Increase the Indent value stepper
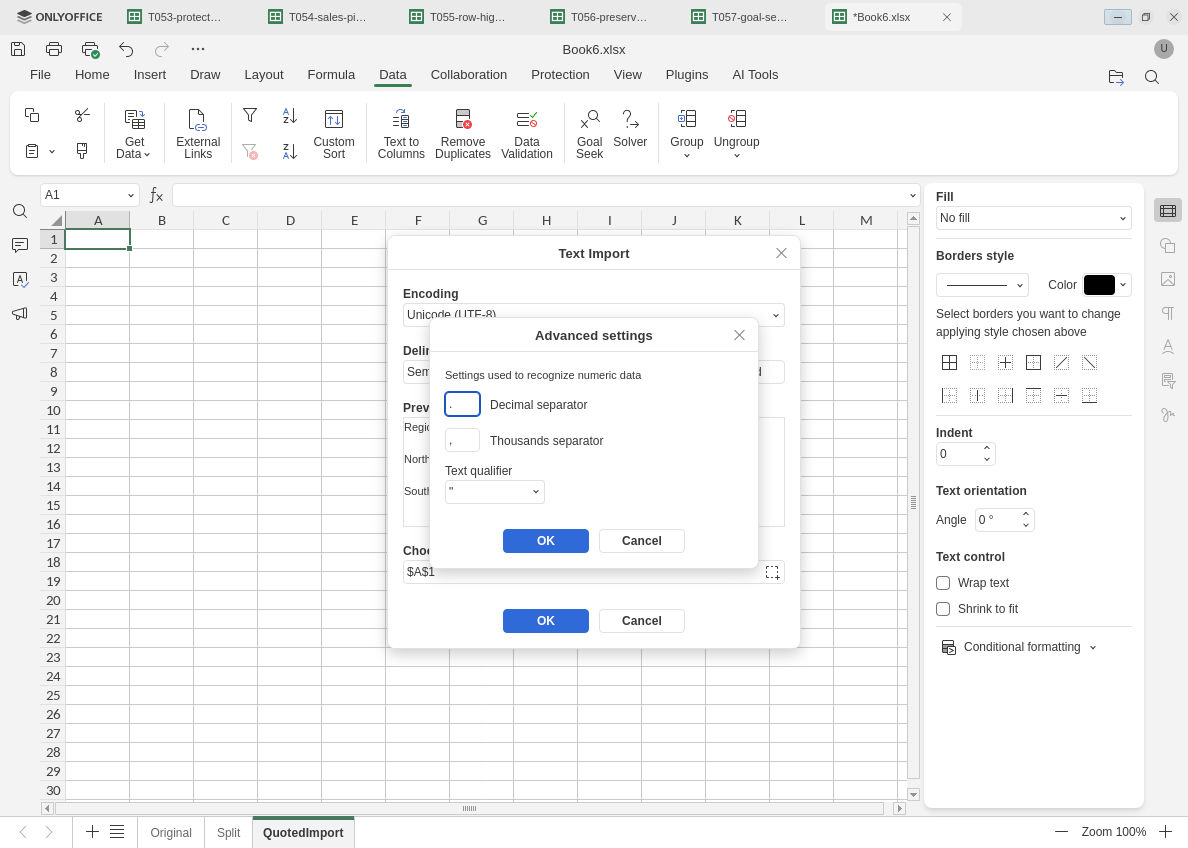Image resolution: width=1188 pixels, height=848 pixels. pos(986,449)
